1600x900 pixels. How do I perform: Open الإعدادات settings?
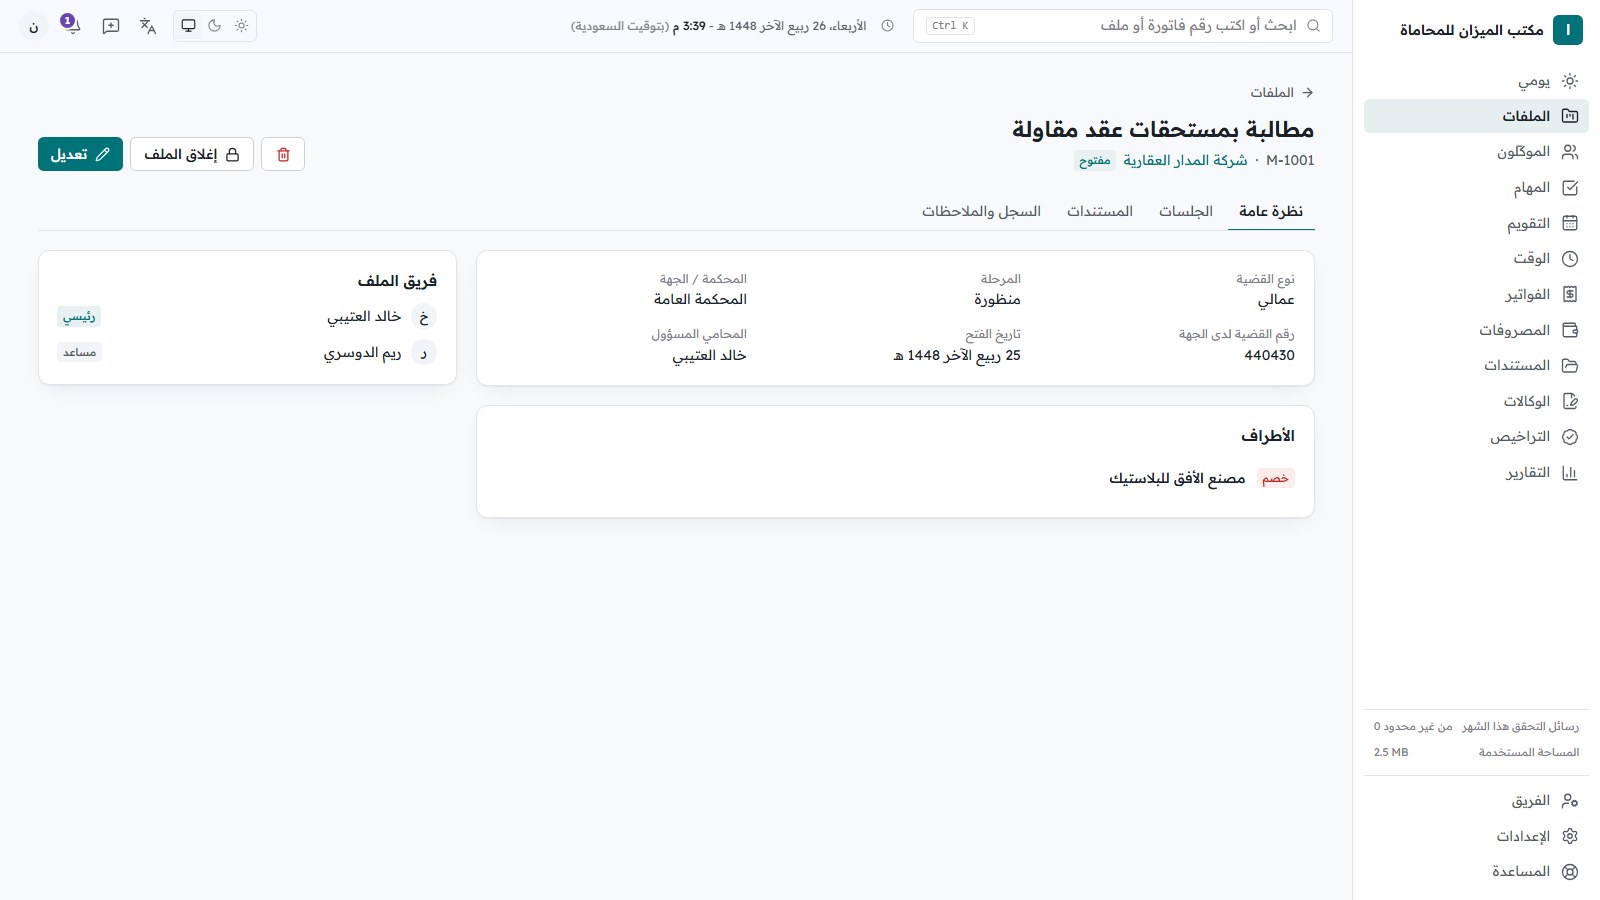(x=1476, y=836)
